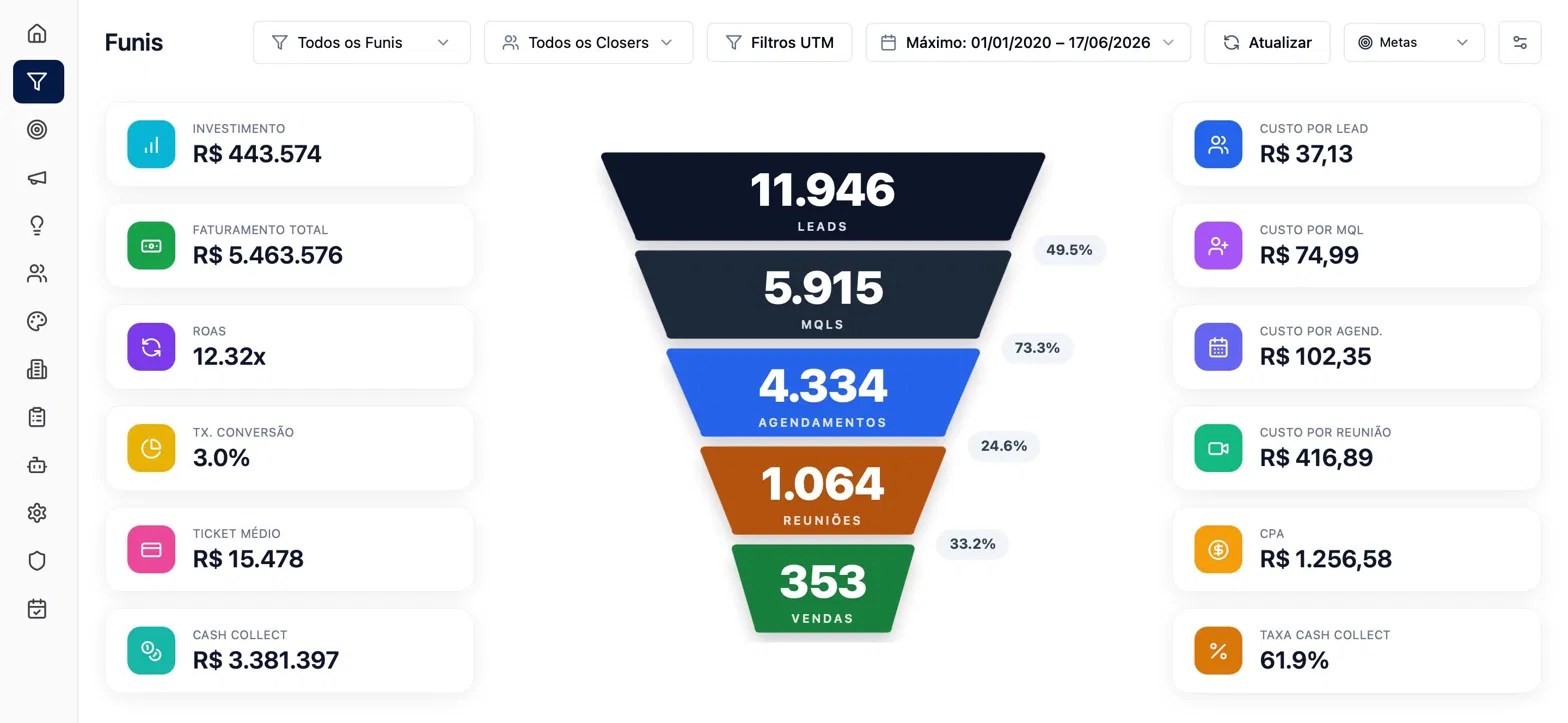Open the lightbulb insights sidebar icon
1568x723 pixels.
[37, 225]
